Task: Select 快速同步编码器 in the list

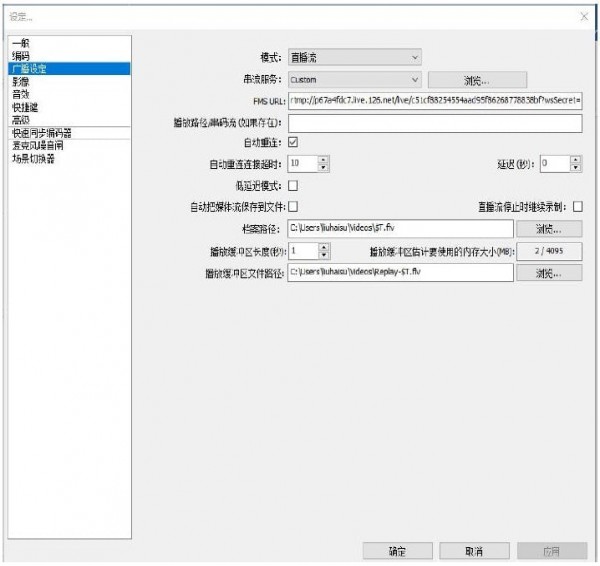Action: pos(69,133)
